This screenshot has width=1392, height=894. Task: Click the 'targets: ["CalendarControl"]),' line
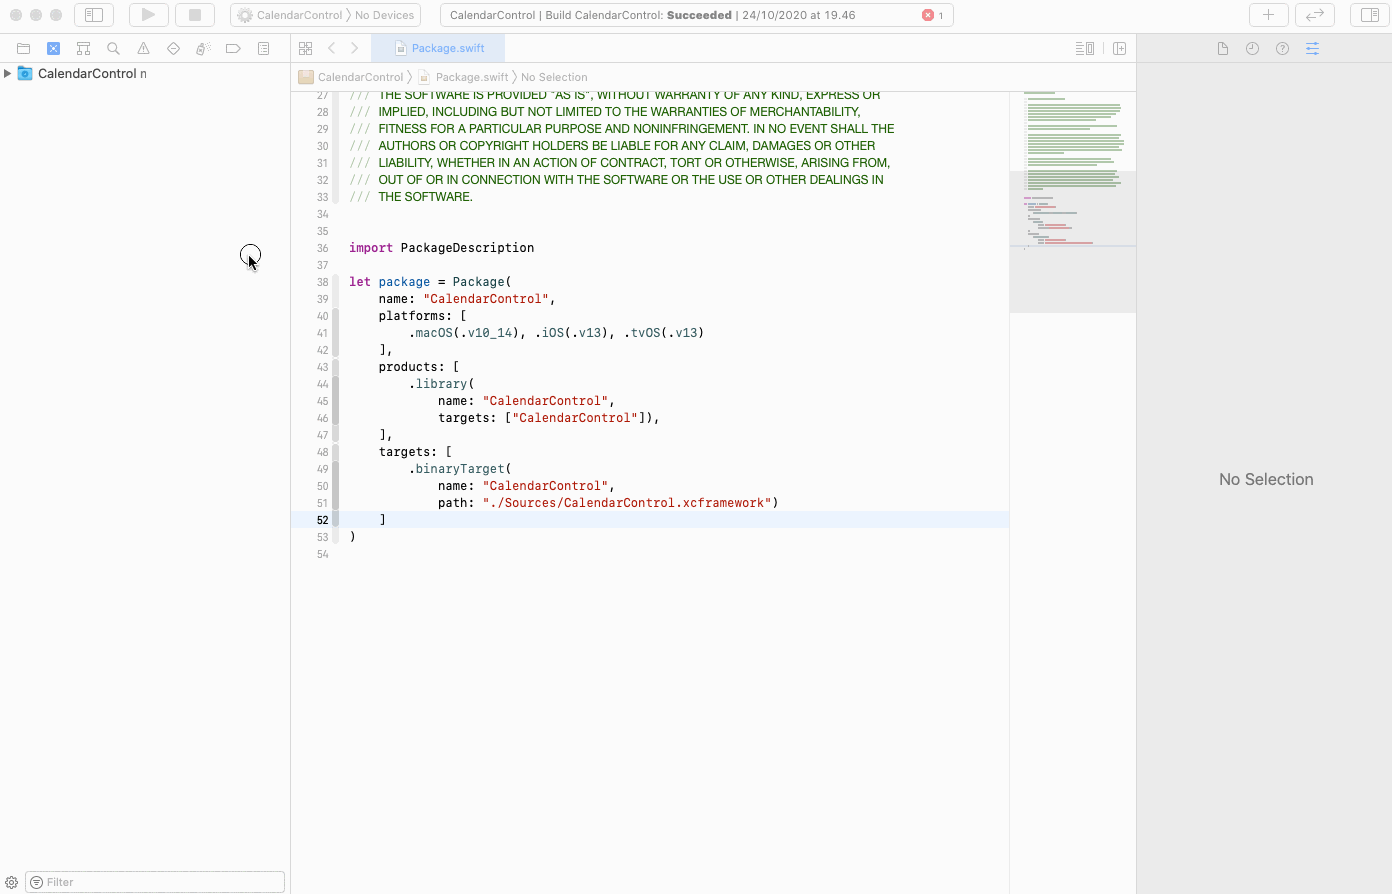(x=549, y=418)
